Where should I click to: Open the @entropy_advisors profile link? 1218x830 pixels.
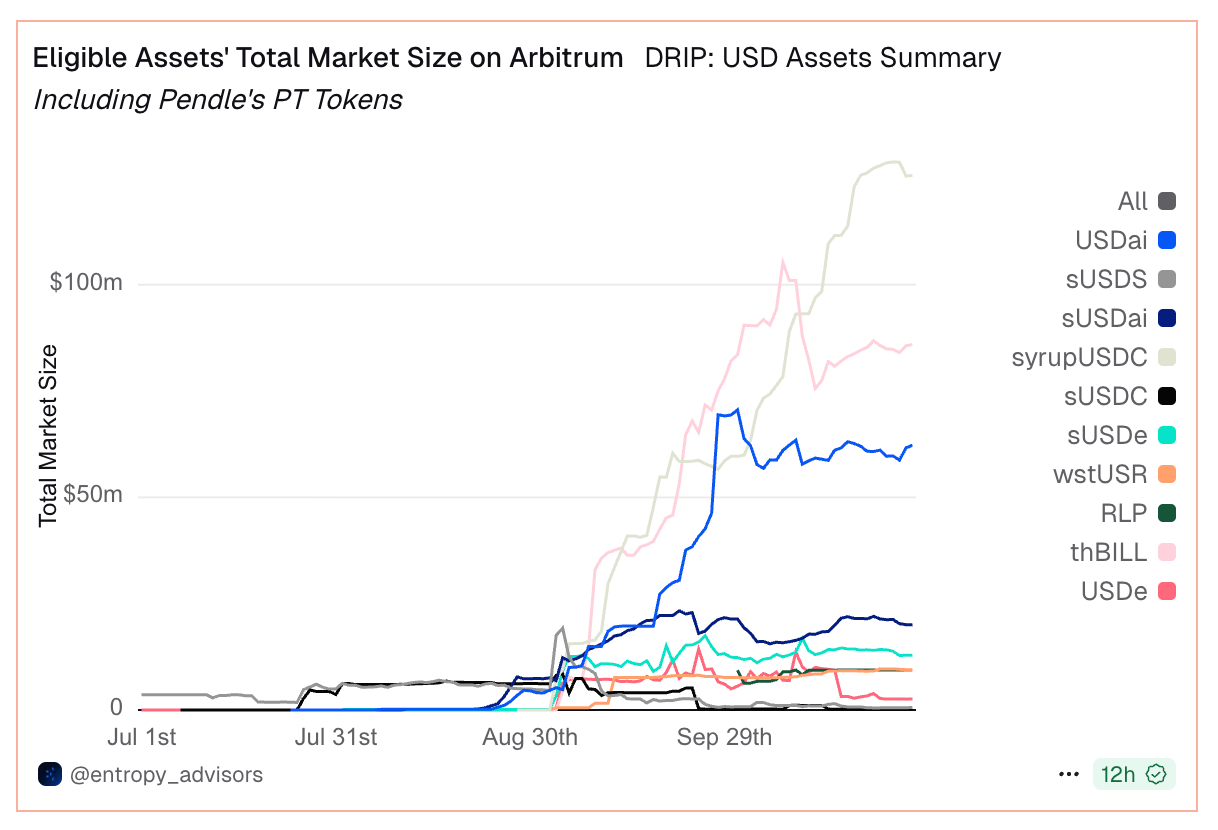click(x=166, y=774)
